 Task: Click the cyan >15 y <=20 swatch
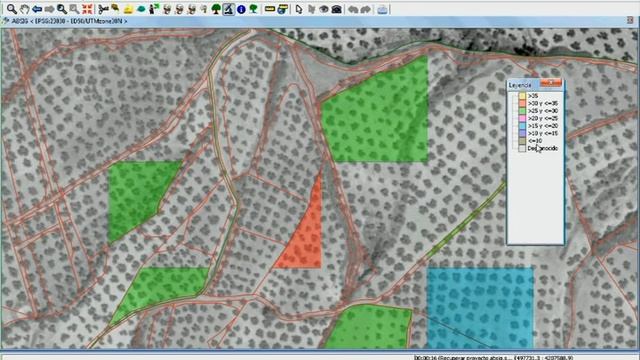[522, 126]
